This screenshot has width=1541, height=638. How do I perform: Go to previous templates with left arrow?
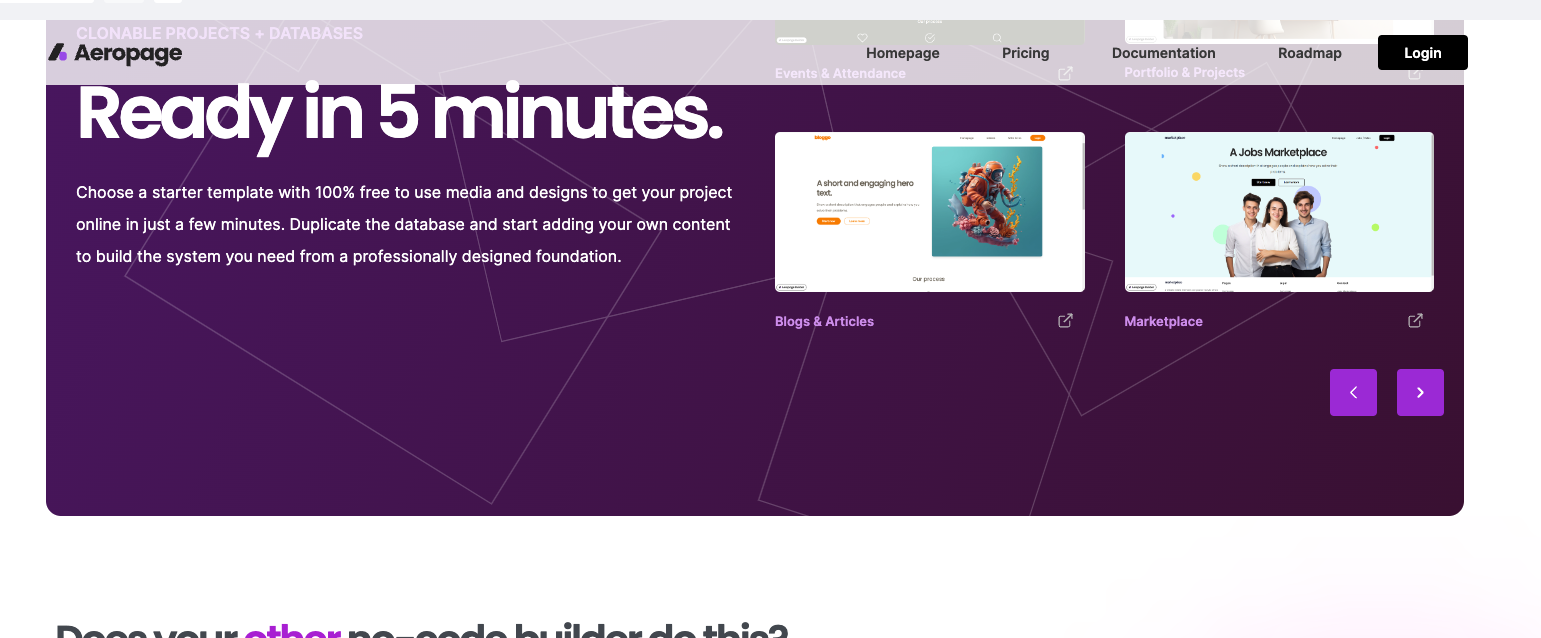1353,392
